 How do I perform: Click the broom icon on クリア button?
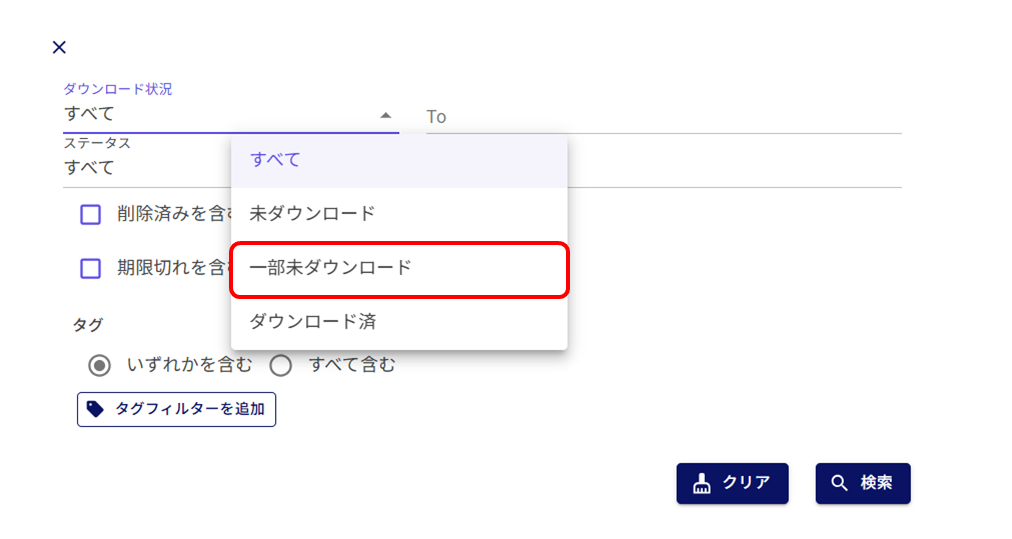(x=702, y=483)
